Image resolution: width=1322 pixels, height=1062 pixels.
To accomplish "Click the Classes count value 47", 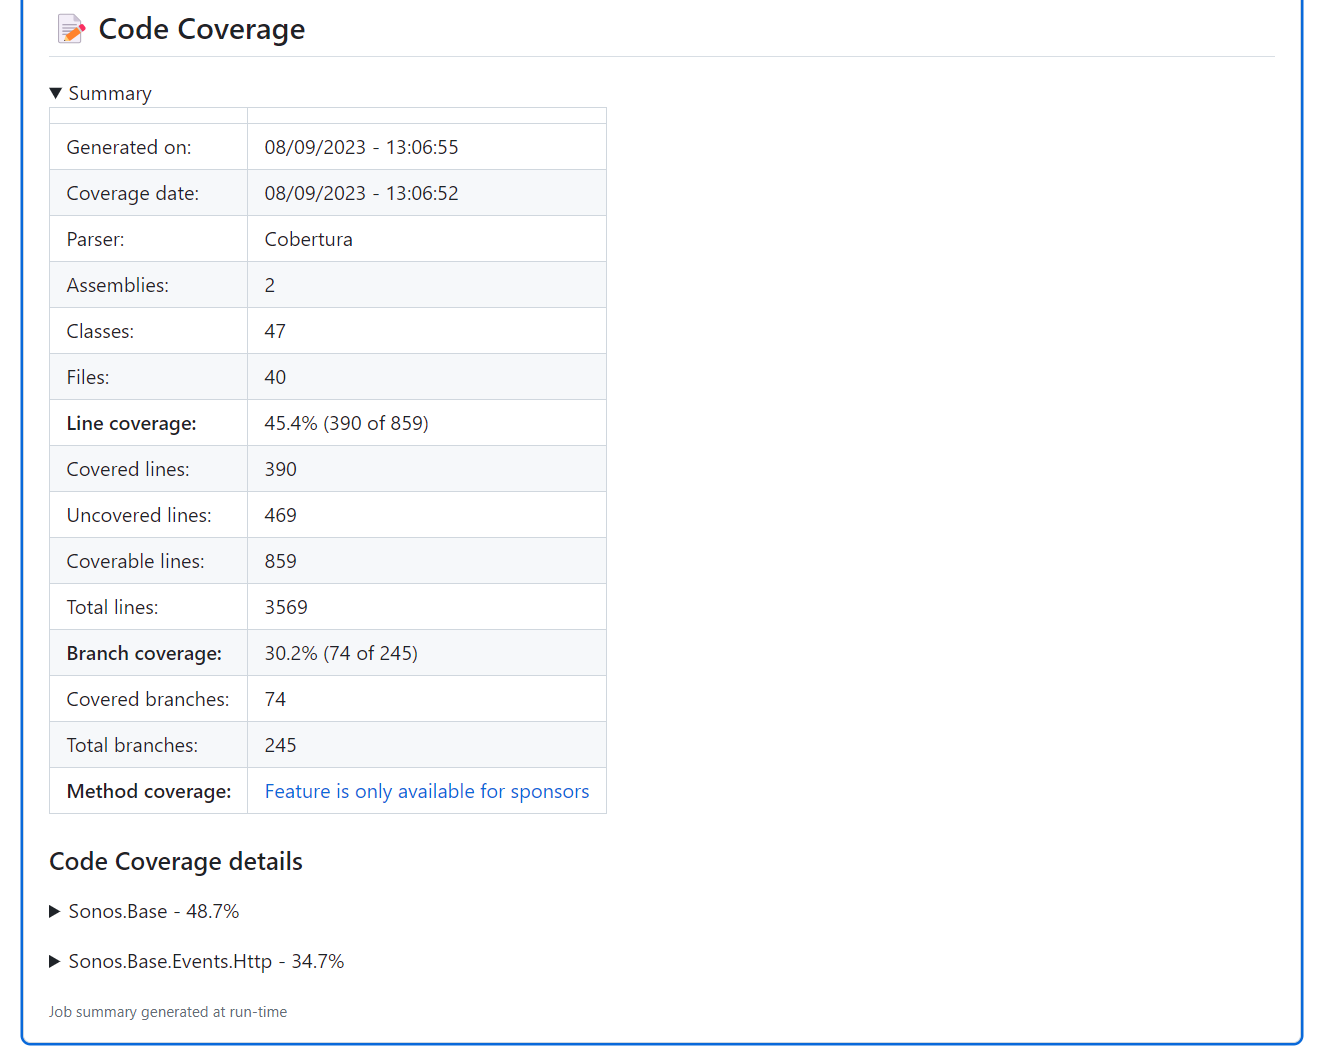I will [x=275, y=331].
